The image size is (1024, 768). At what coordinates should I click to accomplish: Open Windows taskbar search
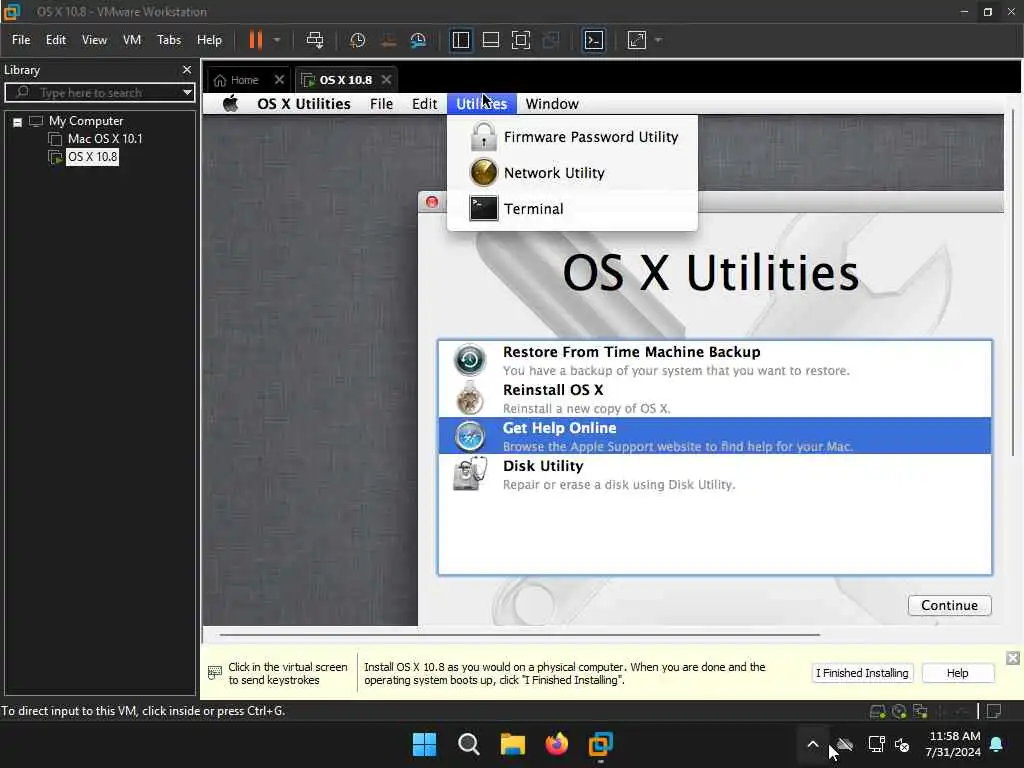pyautogui.click(x=468, y=744)
